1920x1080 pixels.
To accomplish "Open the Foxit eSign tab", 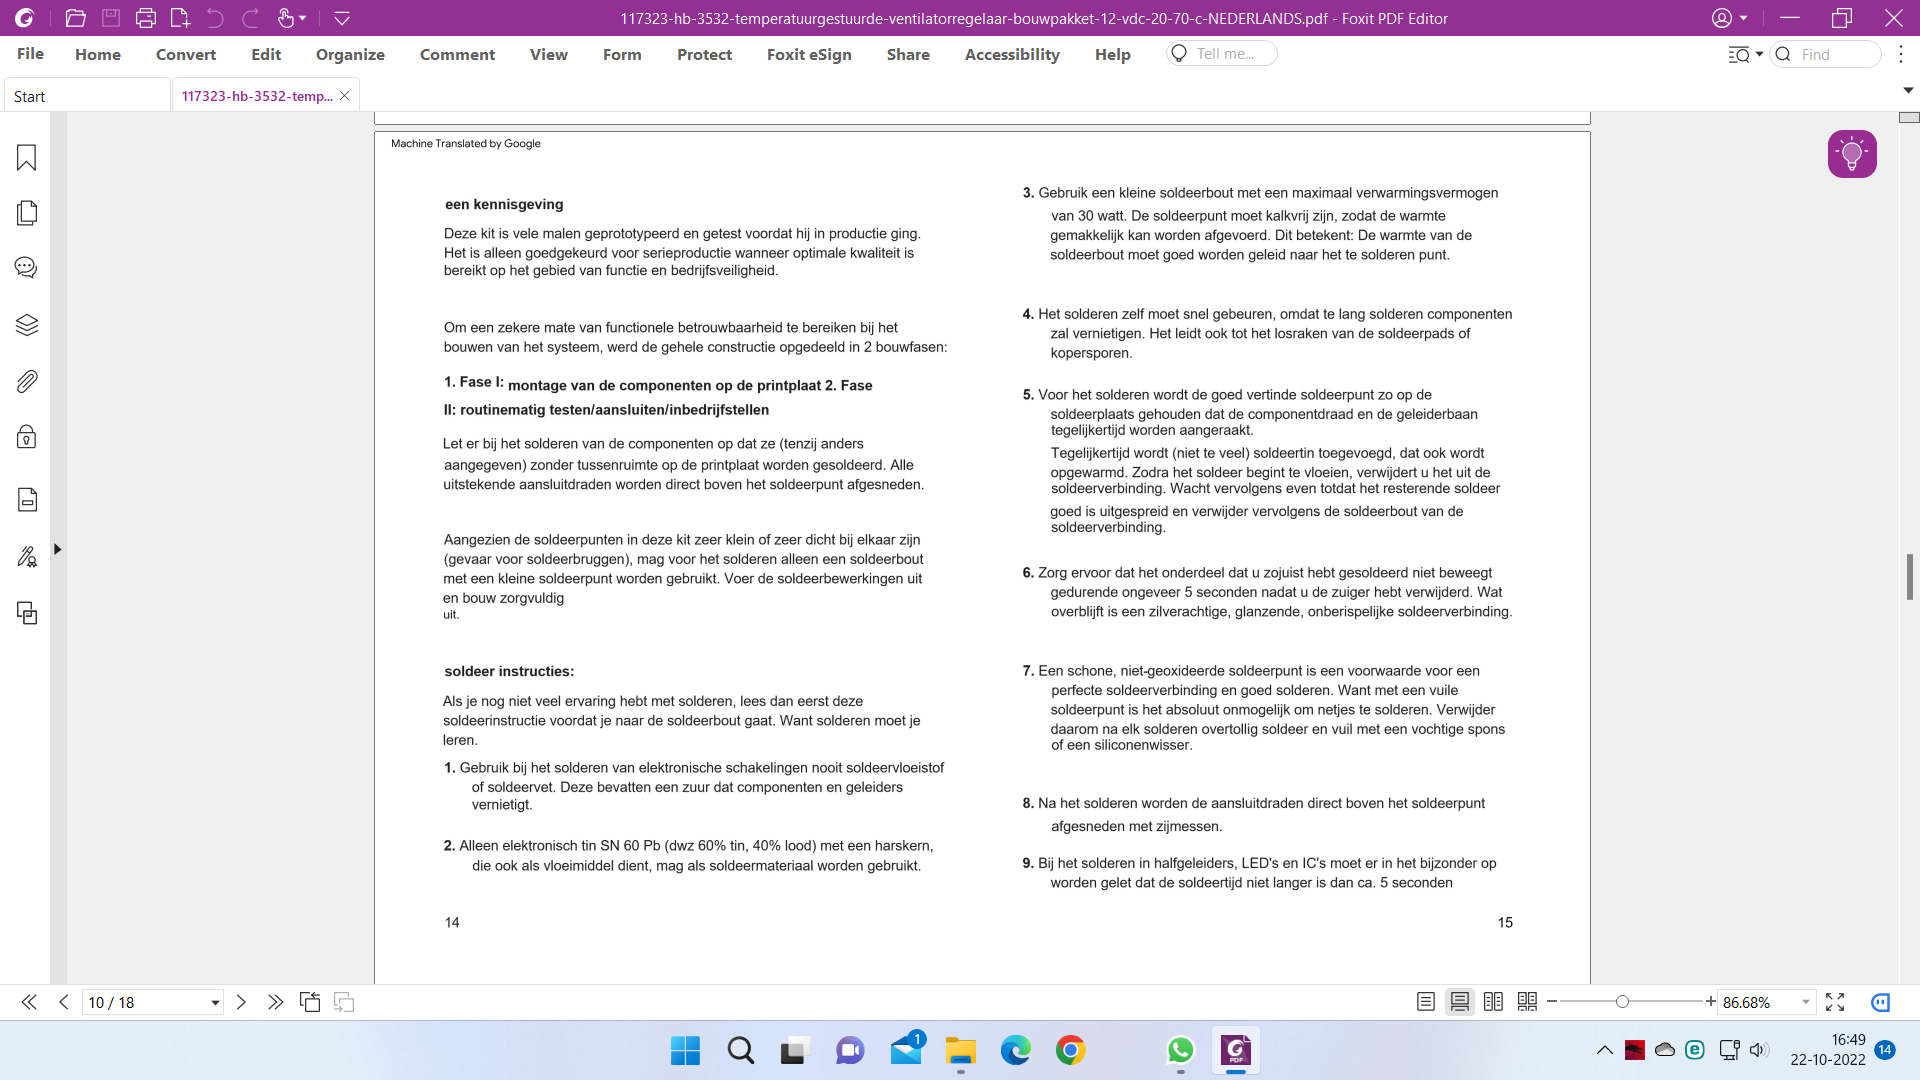I will click(809, 54).
